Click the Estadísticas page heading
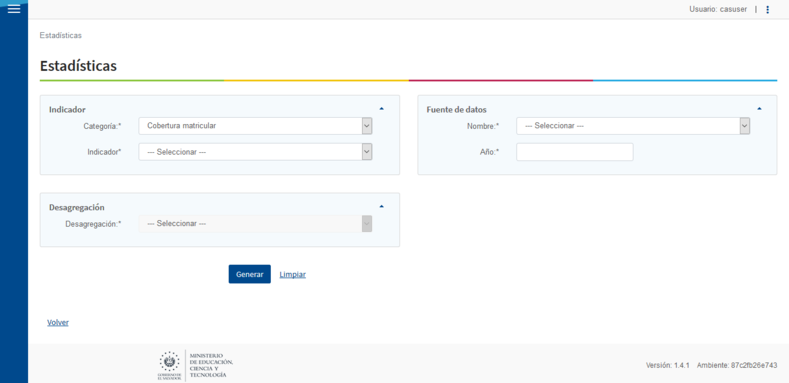Screen dimensions: 789x383 [x=78, y=65]
